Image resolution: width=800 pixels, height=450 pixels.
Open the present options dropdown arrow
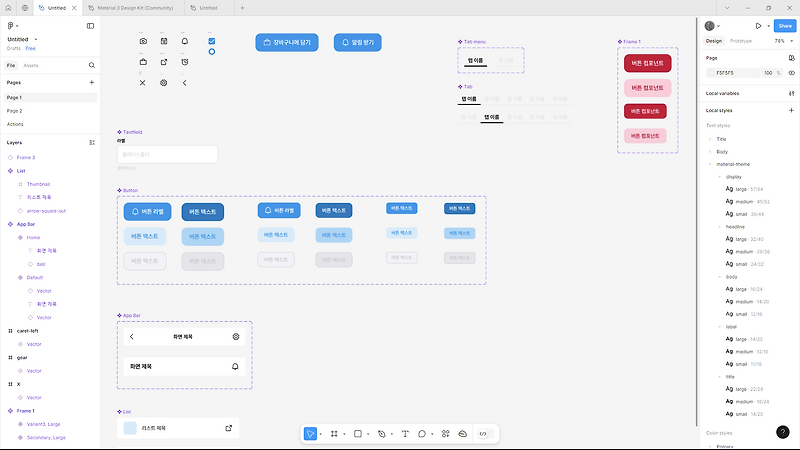click(x=768, y=26)
